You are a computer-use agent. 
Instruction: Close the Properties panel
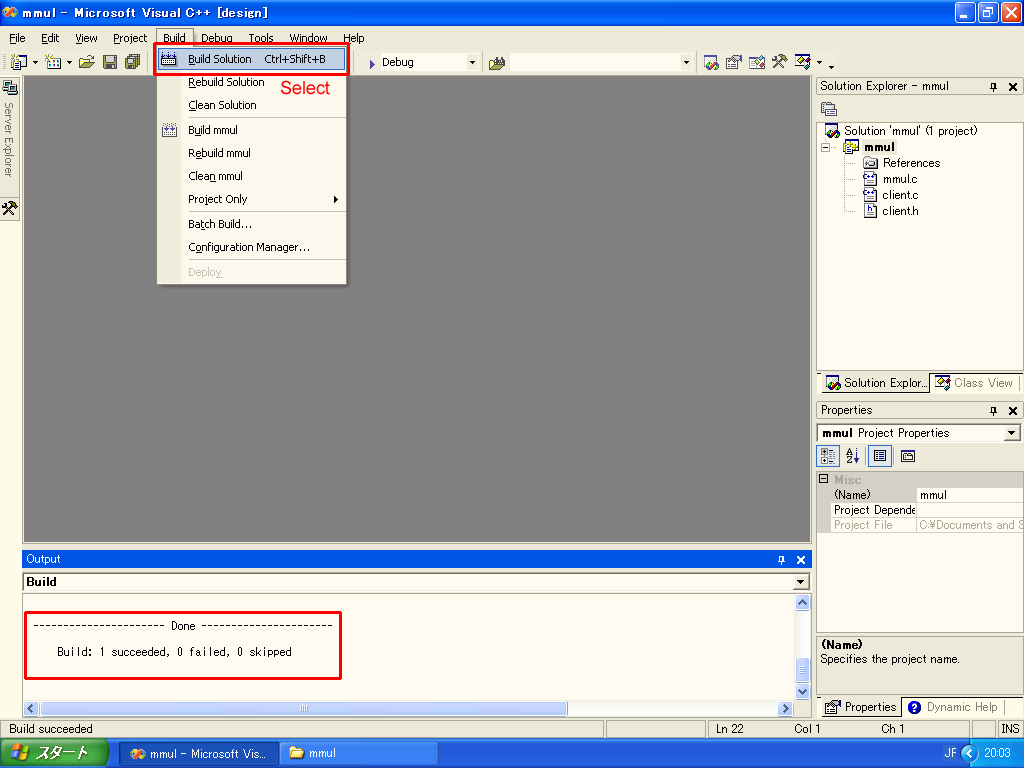(x=1013, y=411)
